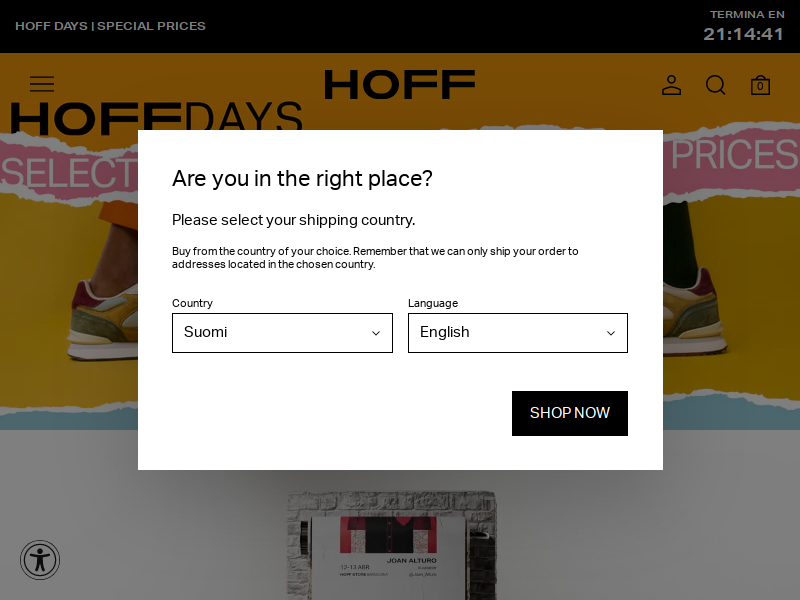
Task: Expand the Language dropdown showing English
Action: (x=518, y=333)
